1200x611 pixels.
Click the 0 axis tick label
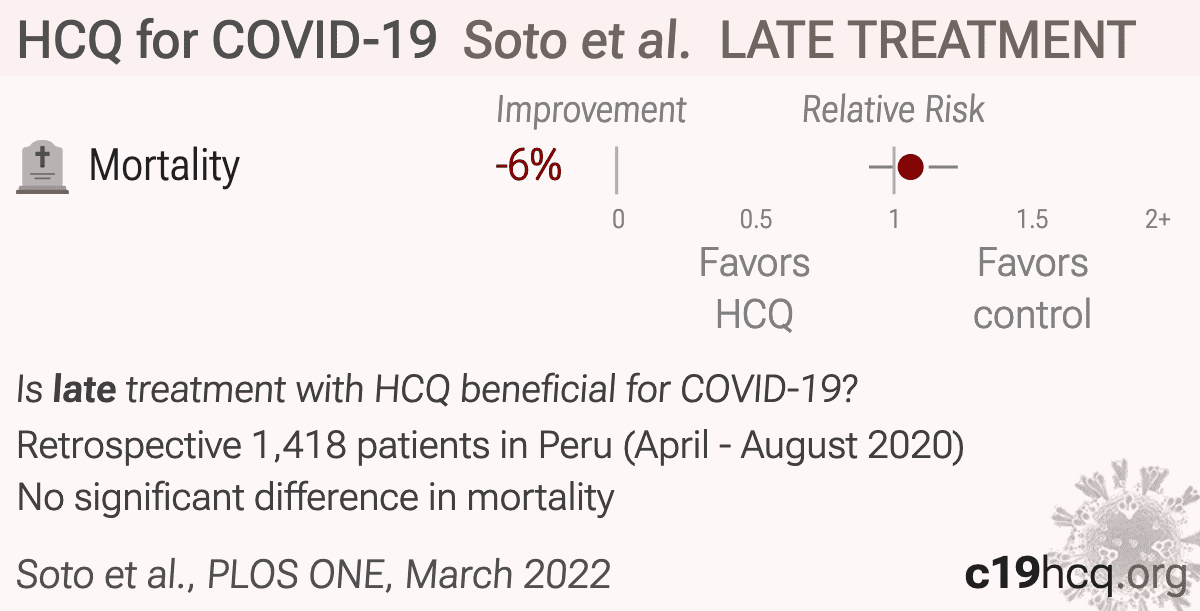point(618,220)
